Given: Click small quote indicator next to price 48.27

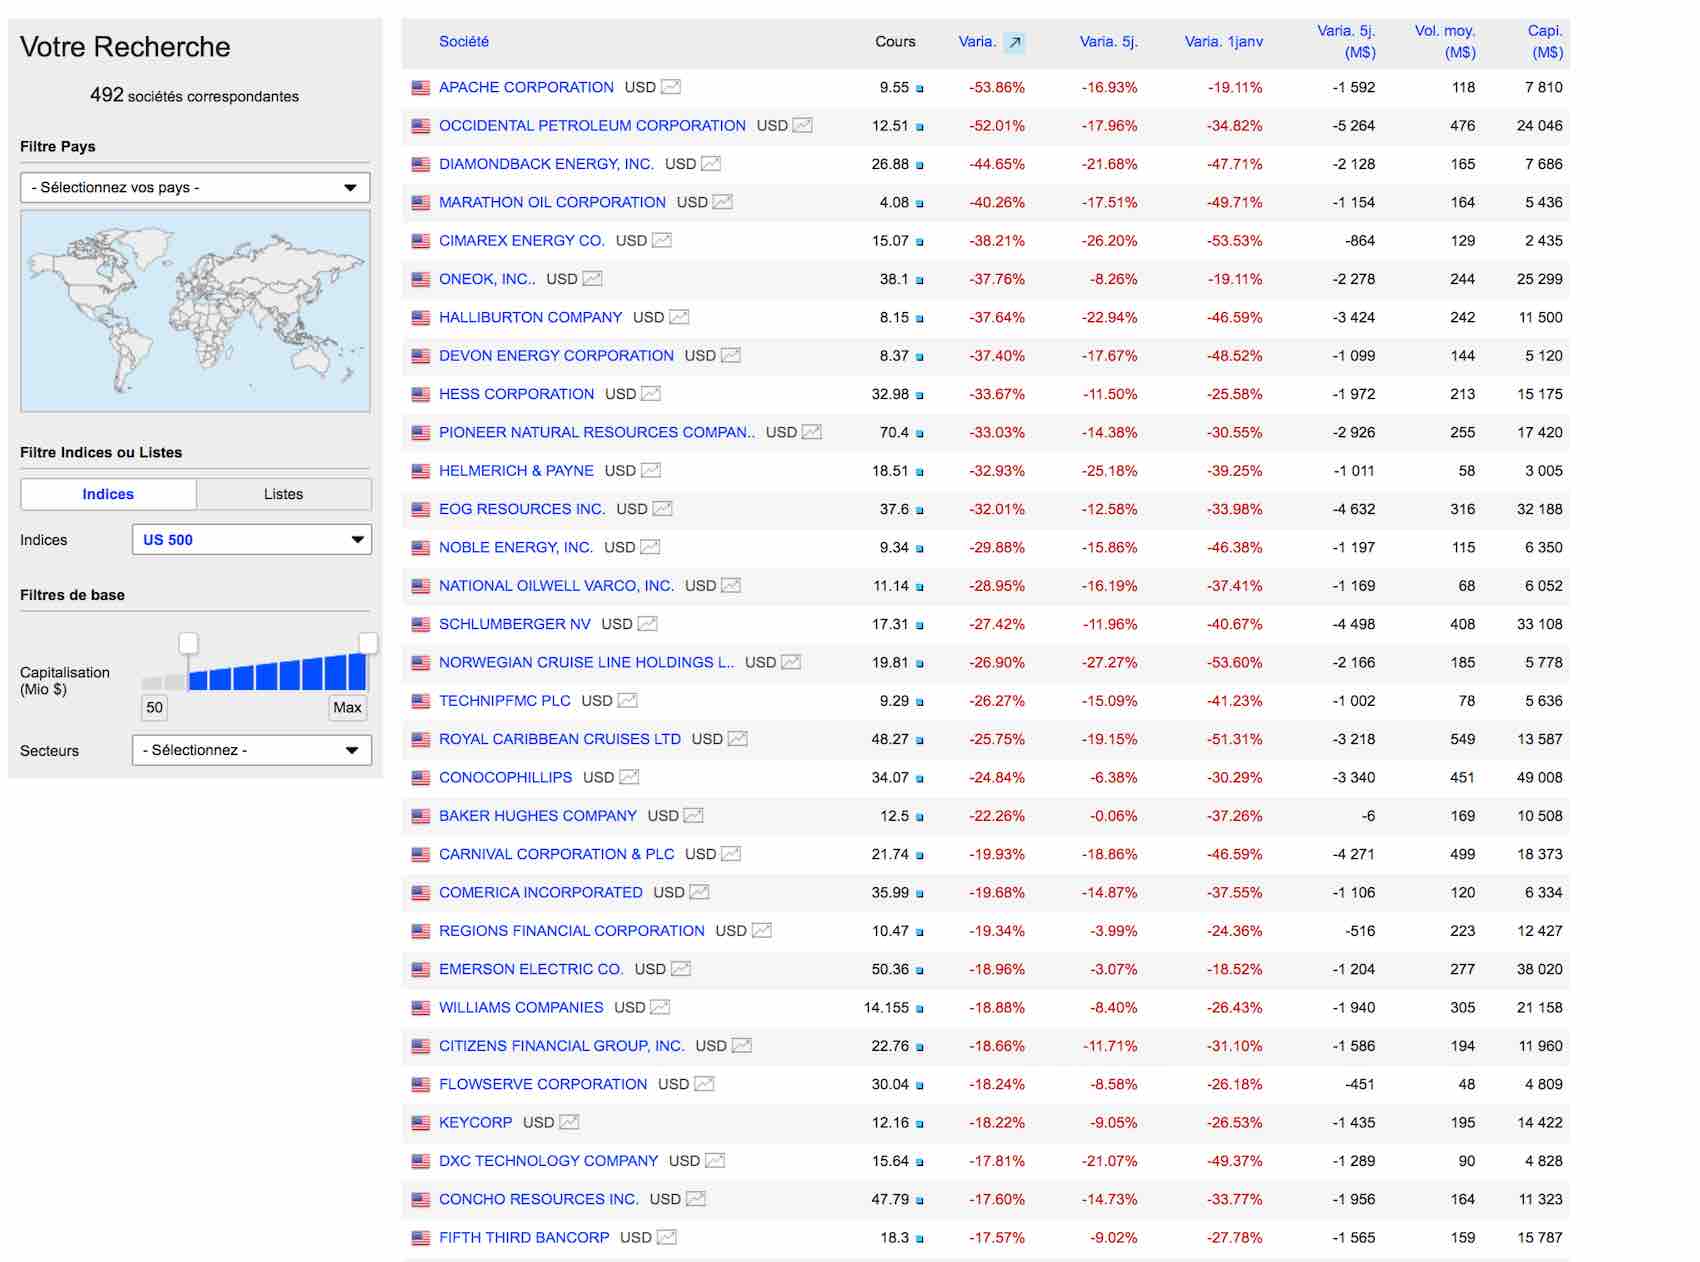Looking at the screenshot, I should 920,741.
